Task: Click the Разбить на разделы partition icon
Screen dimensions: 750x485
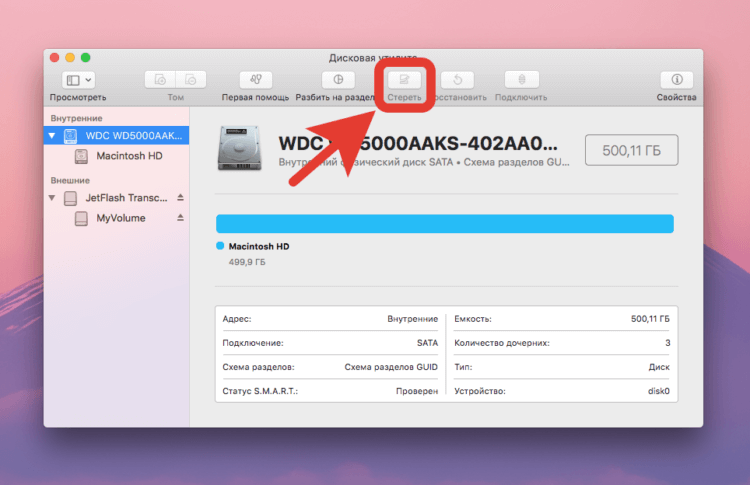Action: click(338, 79)
